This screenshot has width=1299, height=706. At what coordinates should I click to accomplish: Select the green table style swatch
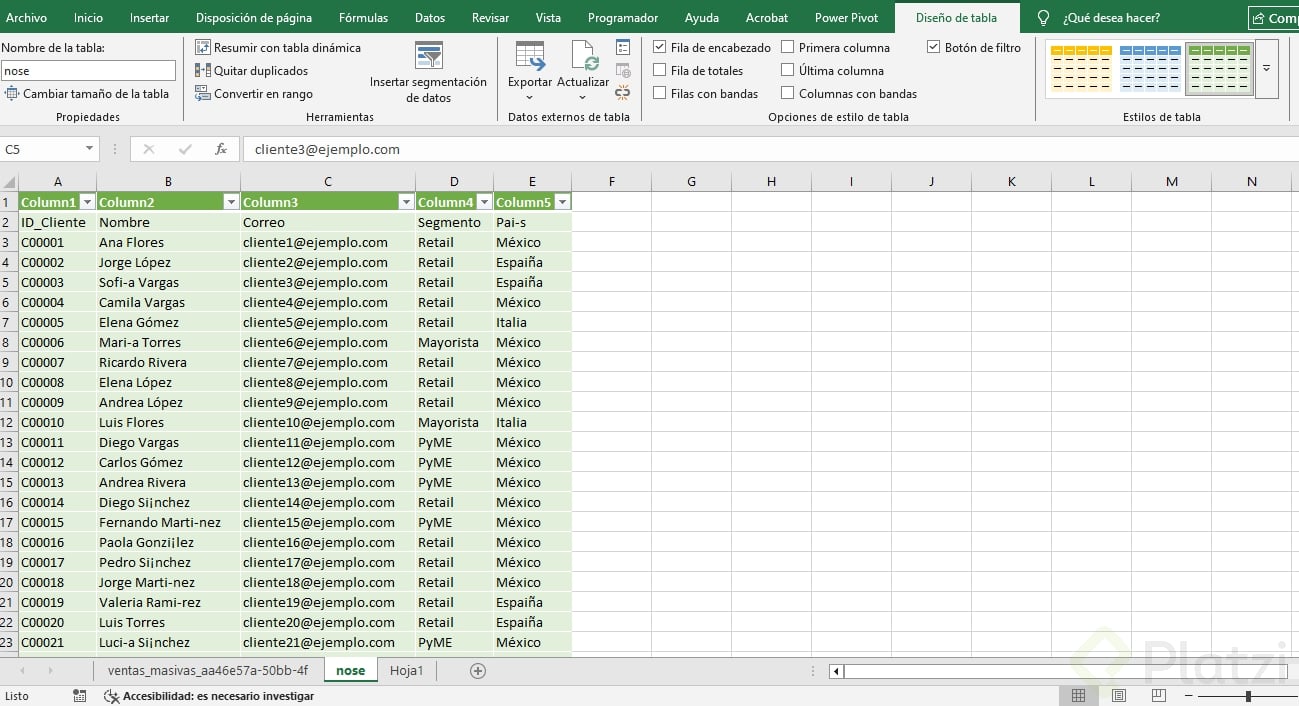(1219, 69)
